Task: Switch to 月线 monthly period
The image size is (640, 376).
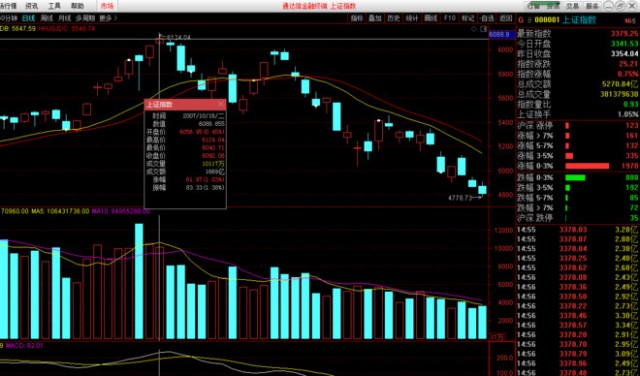Action: pyautogui.click(x=64, y=18)
